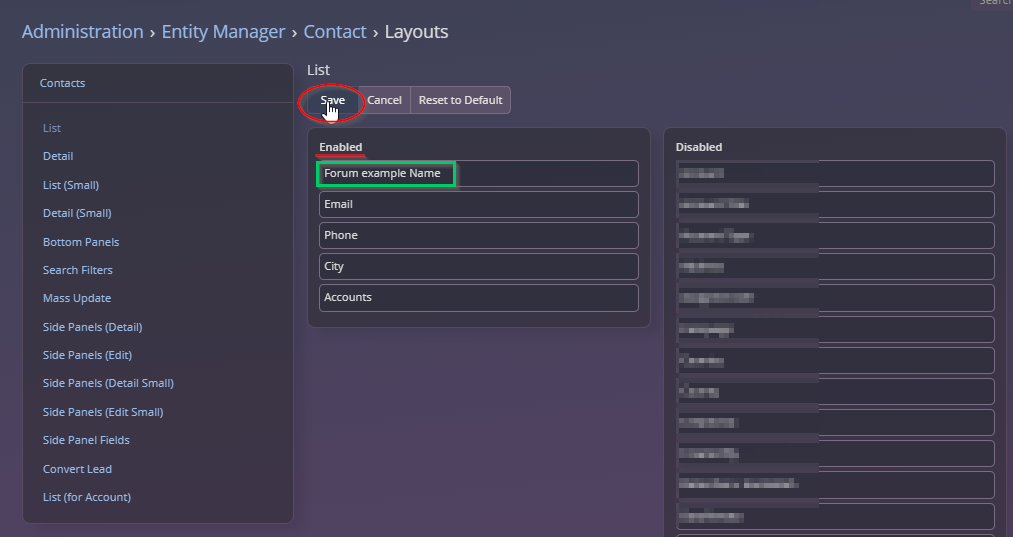Open Entity Manager breadcrumb link
Viewport: 1013px width, 537px height.
223,32
